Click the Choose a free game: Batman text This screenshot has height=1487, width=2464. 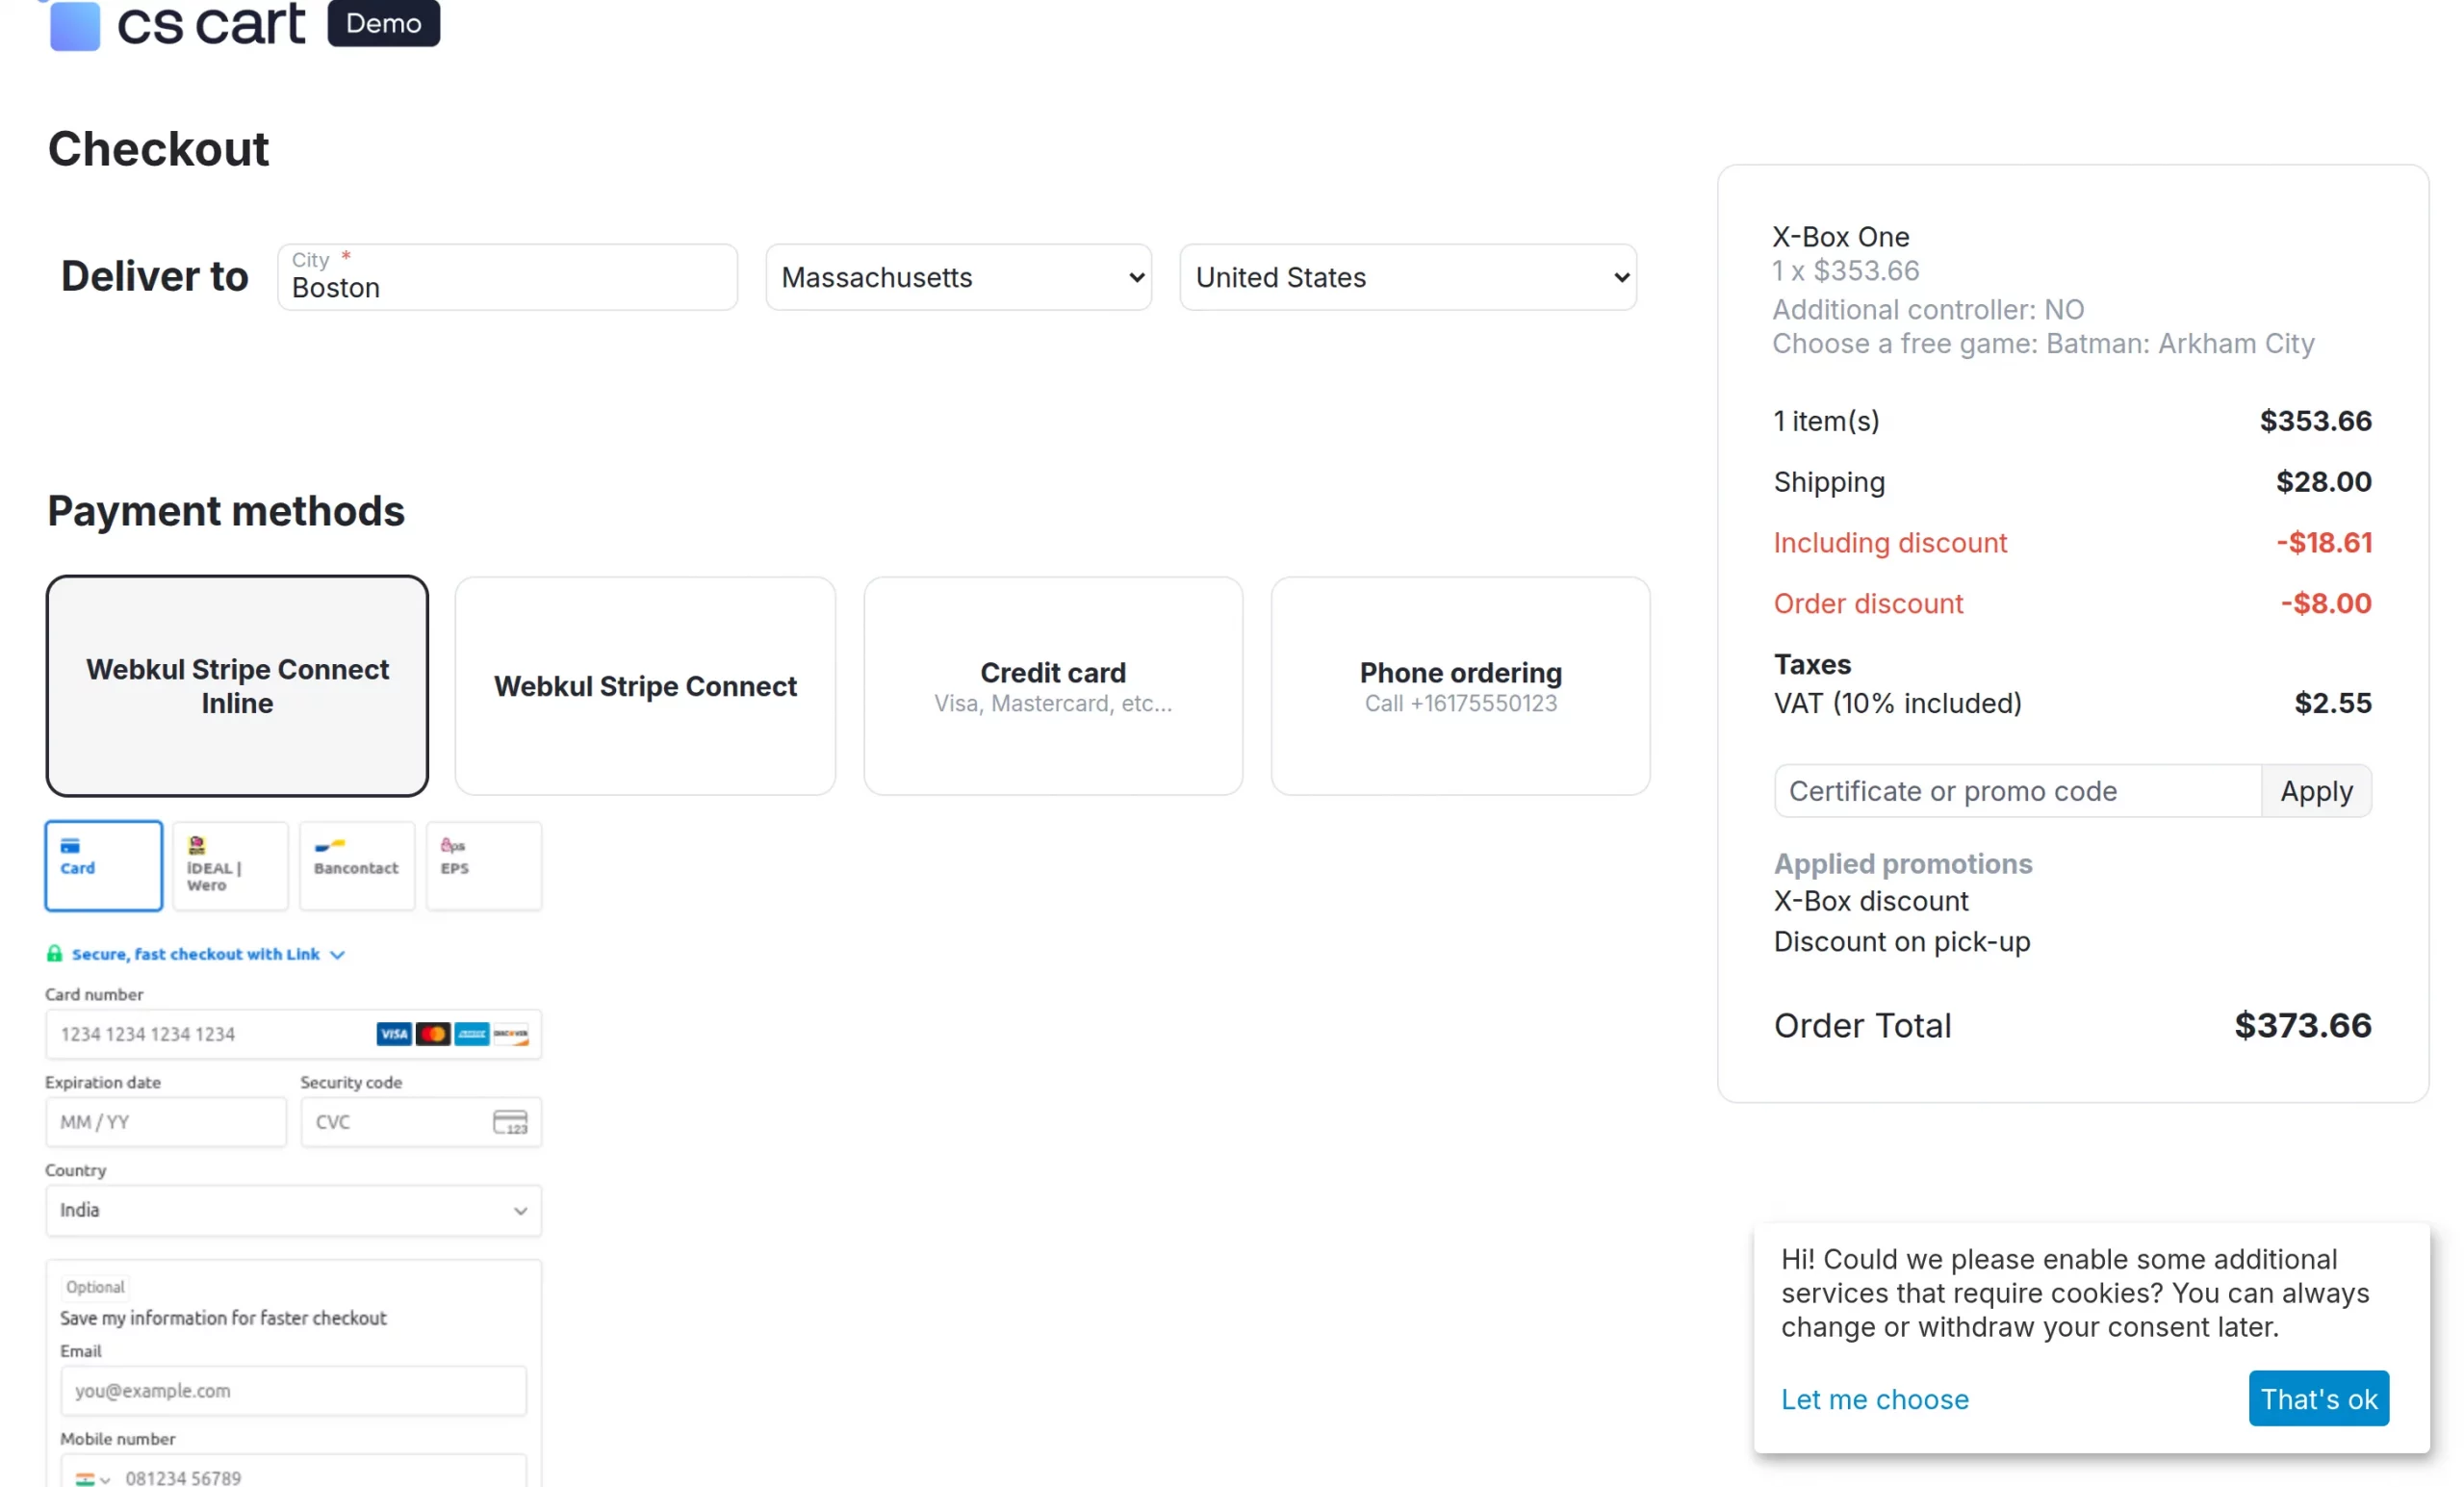(x=2043, y=343)
